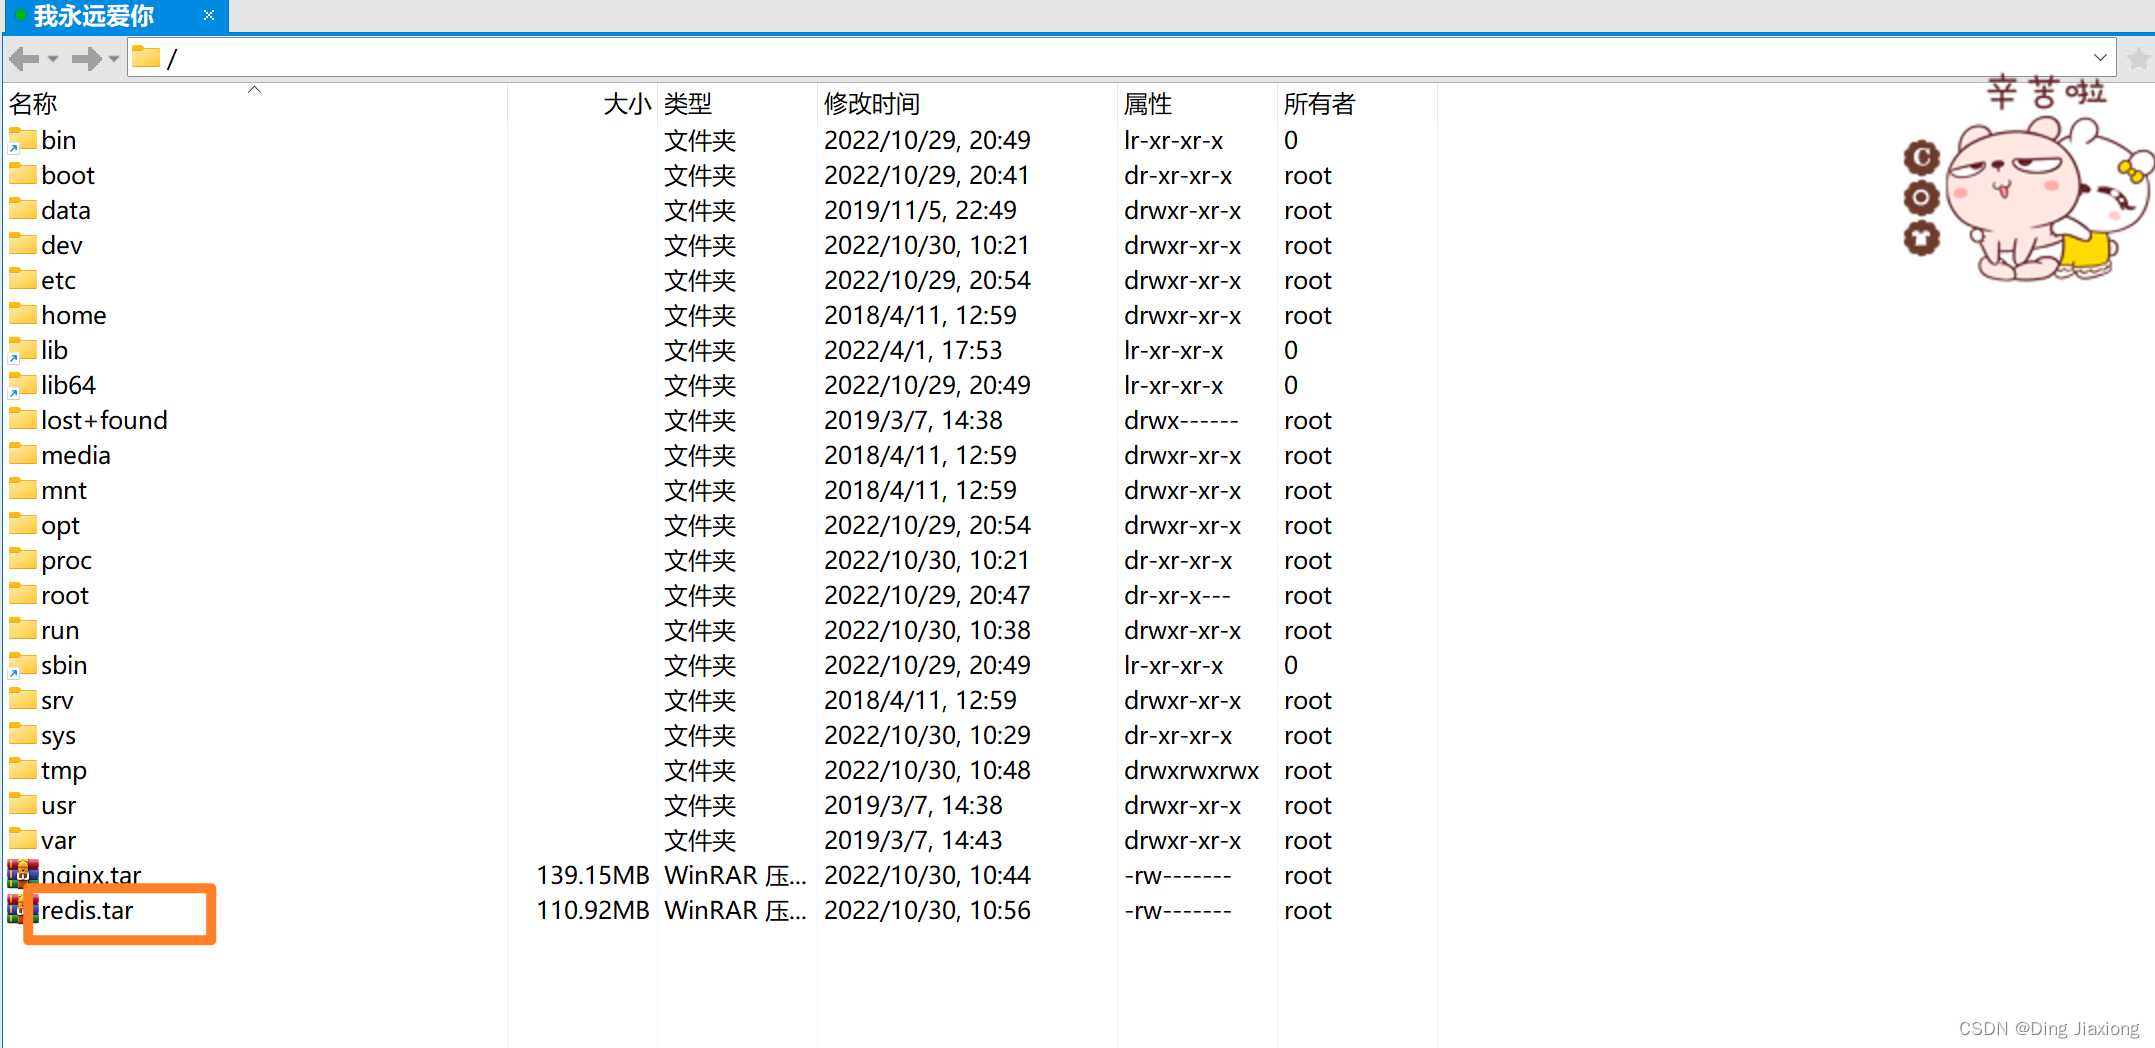The height and width of the screenshot is (1048, 2155).
Task: Click the lost+found folder name
Action: click(104, 420)
